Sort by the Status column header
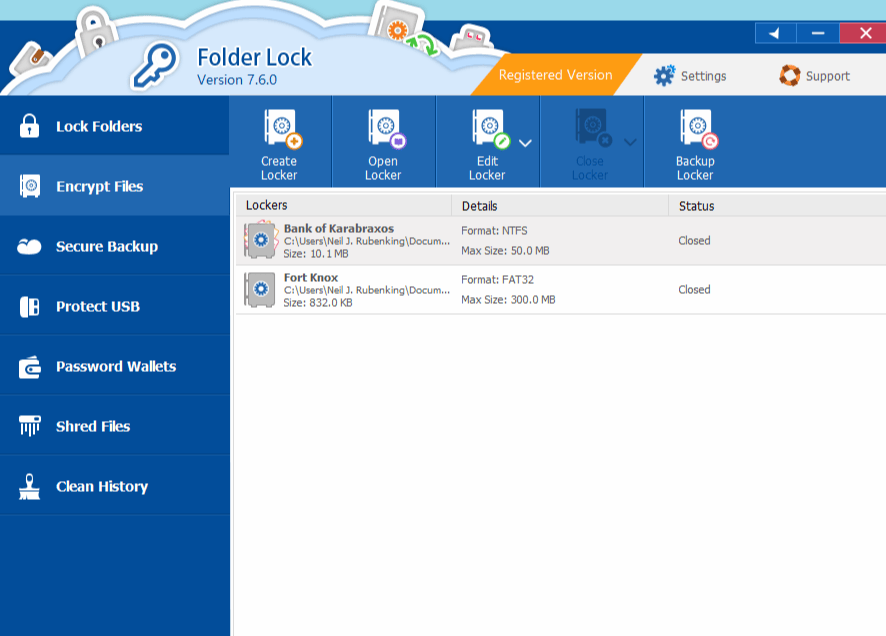 [x=778, y=206]
